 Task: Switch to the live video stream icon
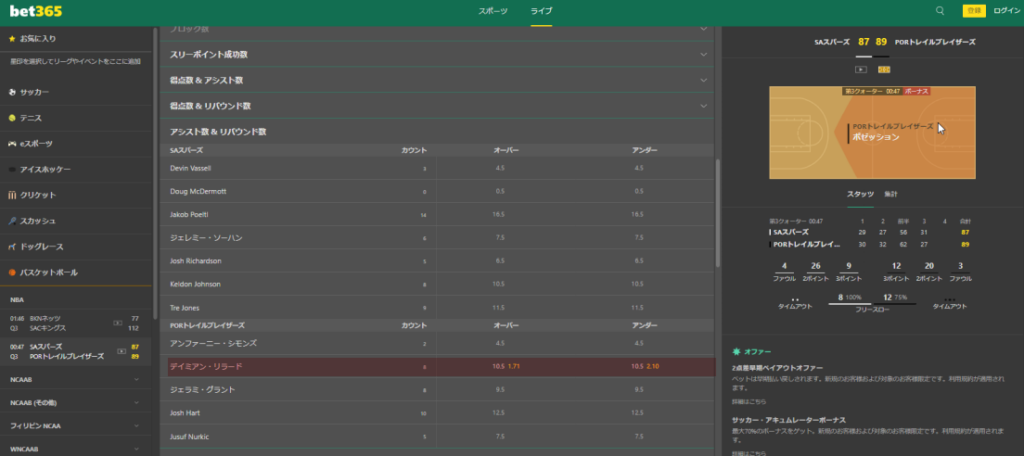[862, 69]
